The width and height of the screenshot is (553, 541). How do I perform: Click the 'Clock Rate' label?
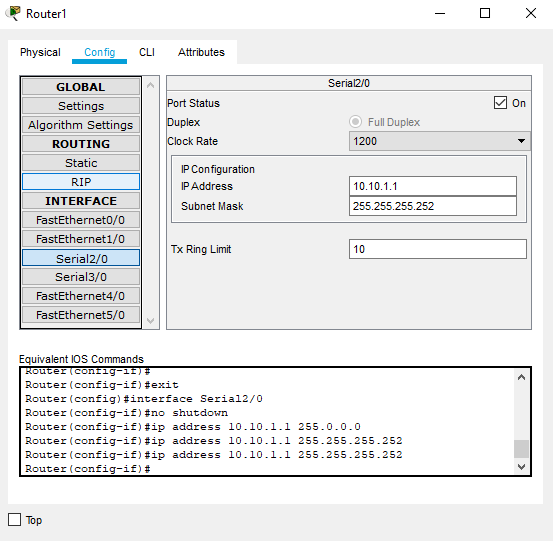coord(193,141)
